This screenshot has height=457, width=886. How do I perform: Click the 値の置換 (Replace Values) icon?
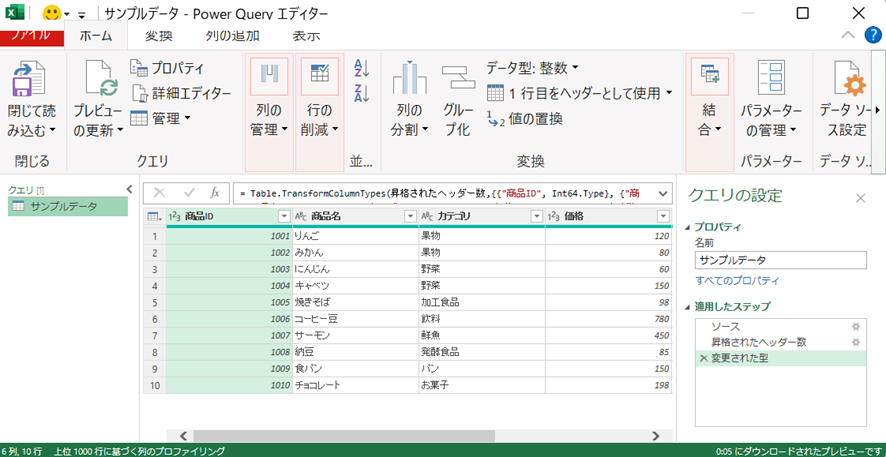coord(495,119)
